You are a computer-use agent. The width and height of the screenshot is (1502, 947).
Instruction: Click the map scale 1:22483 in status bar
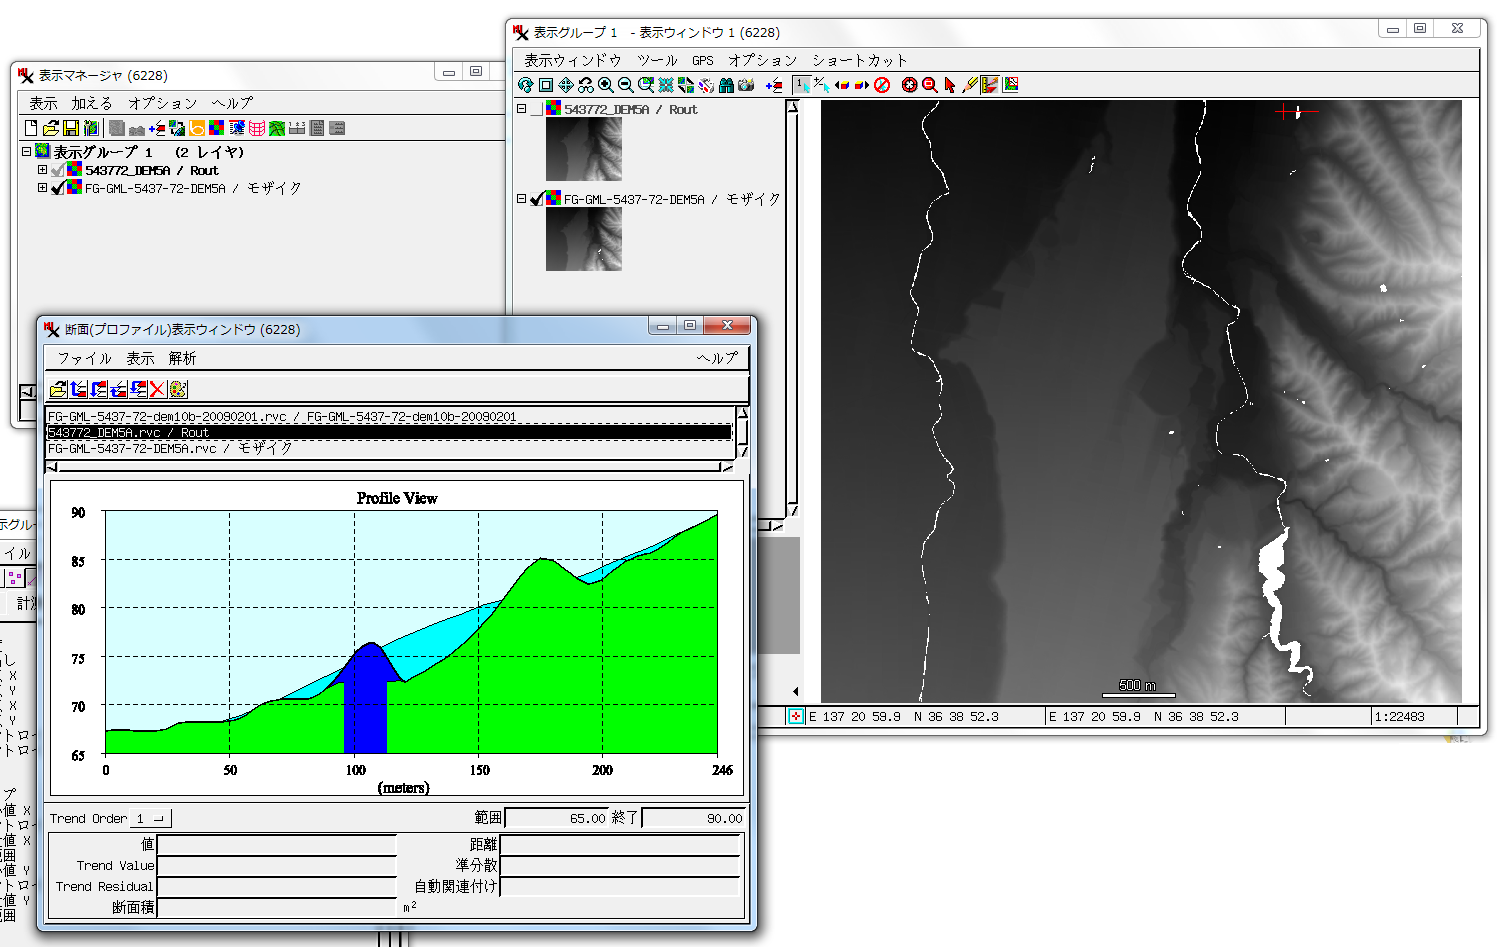[x=1399, y=717]
